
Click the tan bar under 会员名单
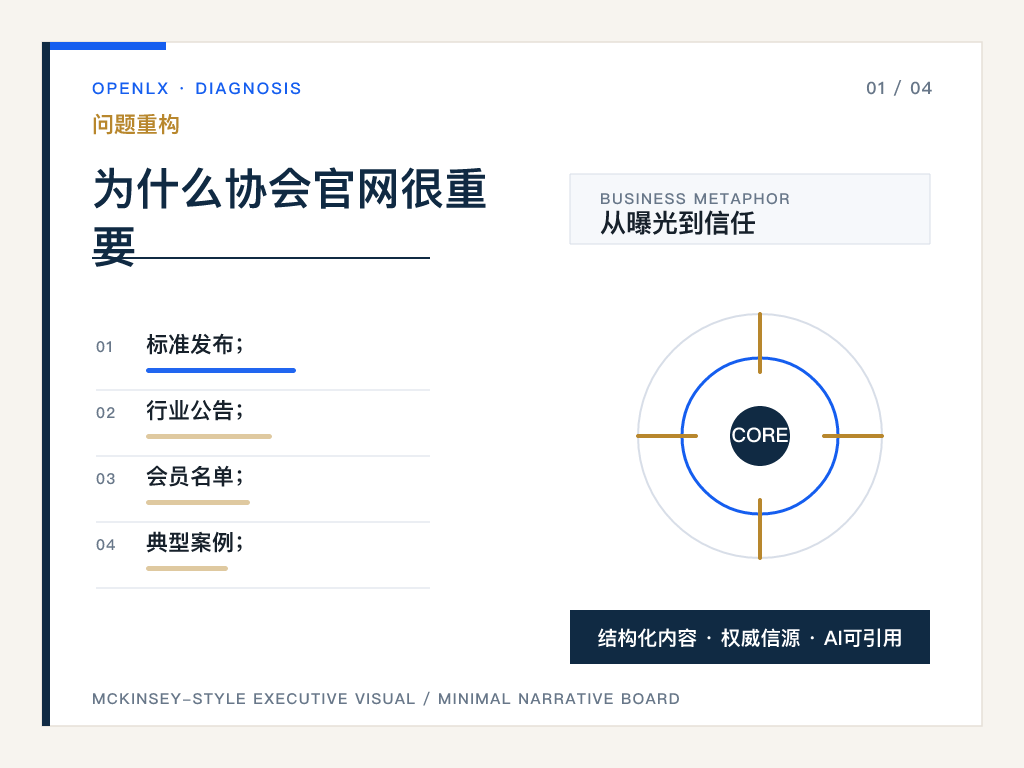click(x=198, y=502)
